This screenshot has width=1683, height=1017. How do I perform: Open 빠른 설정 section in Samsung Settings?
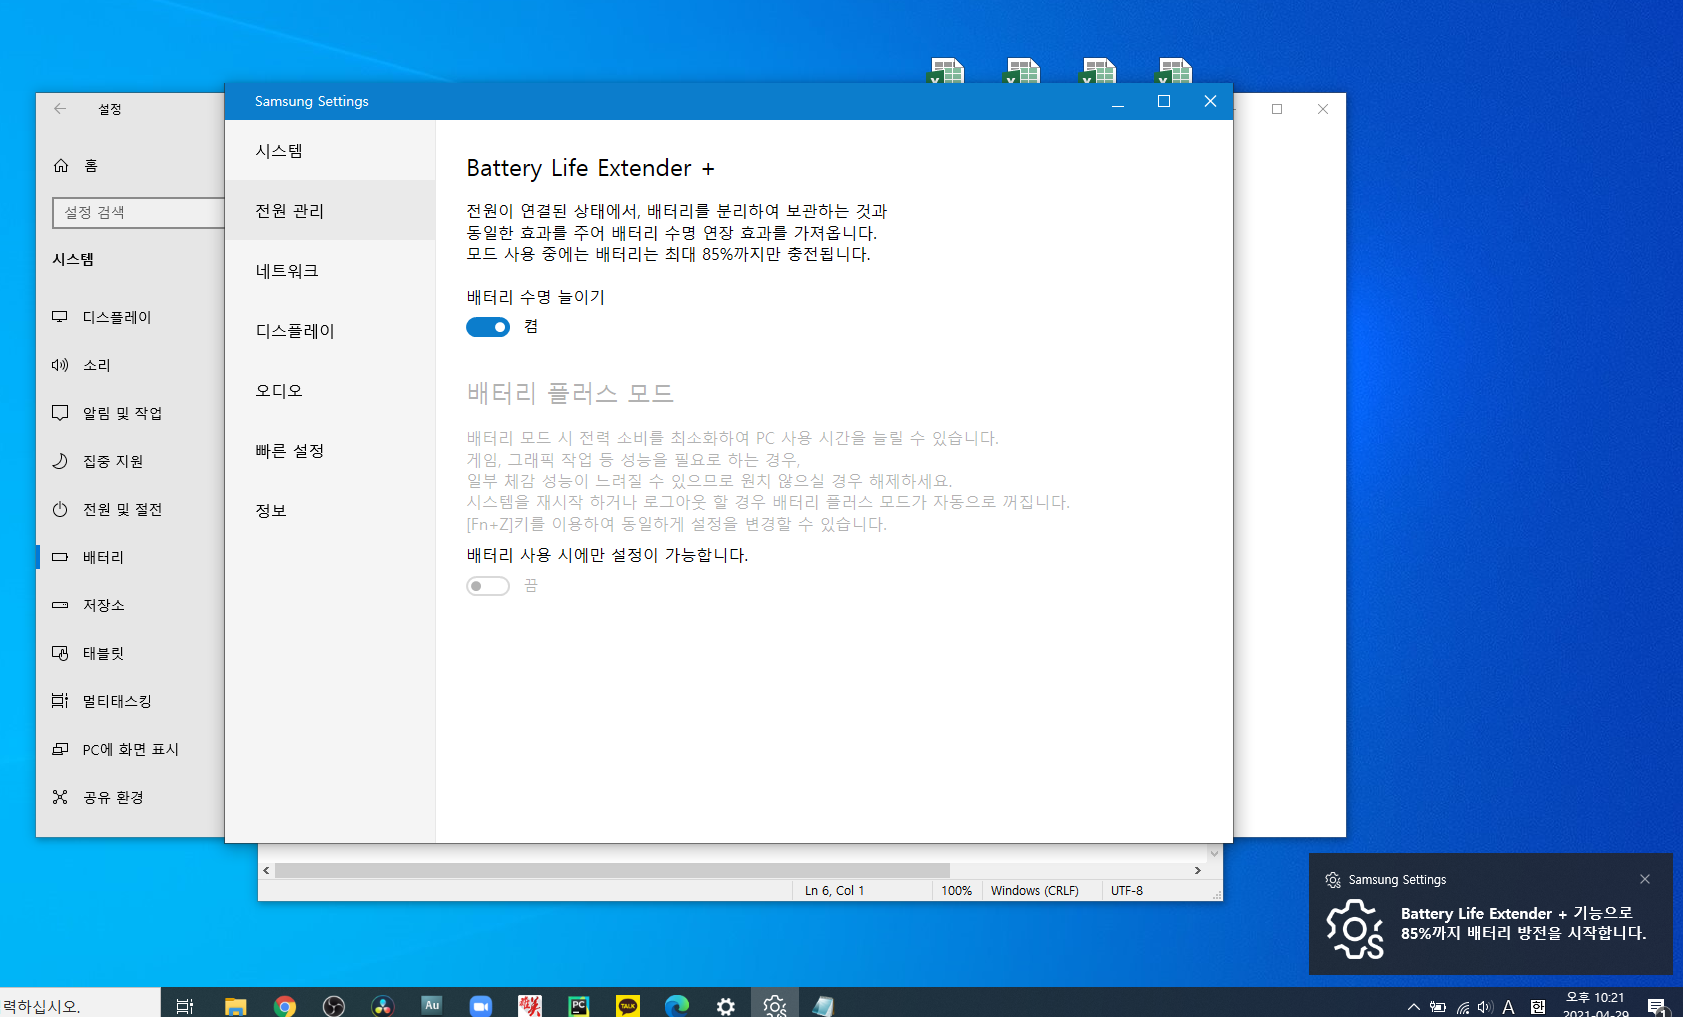(x=330, y=450)
